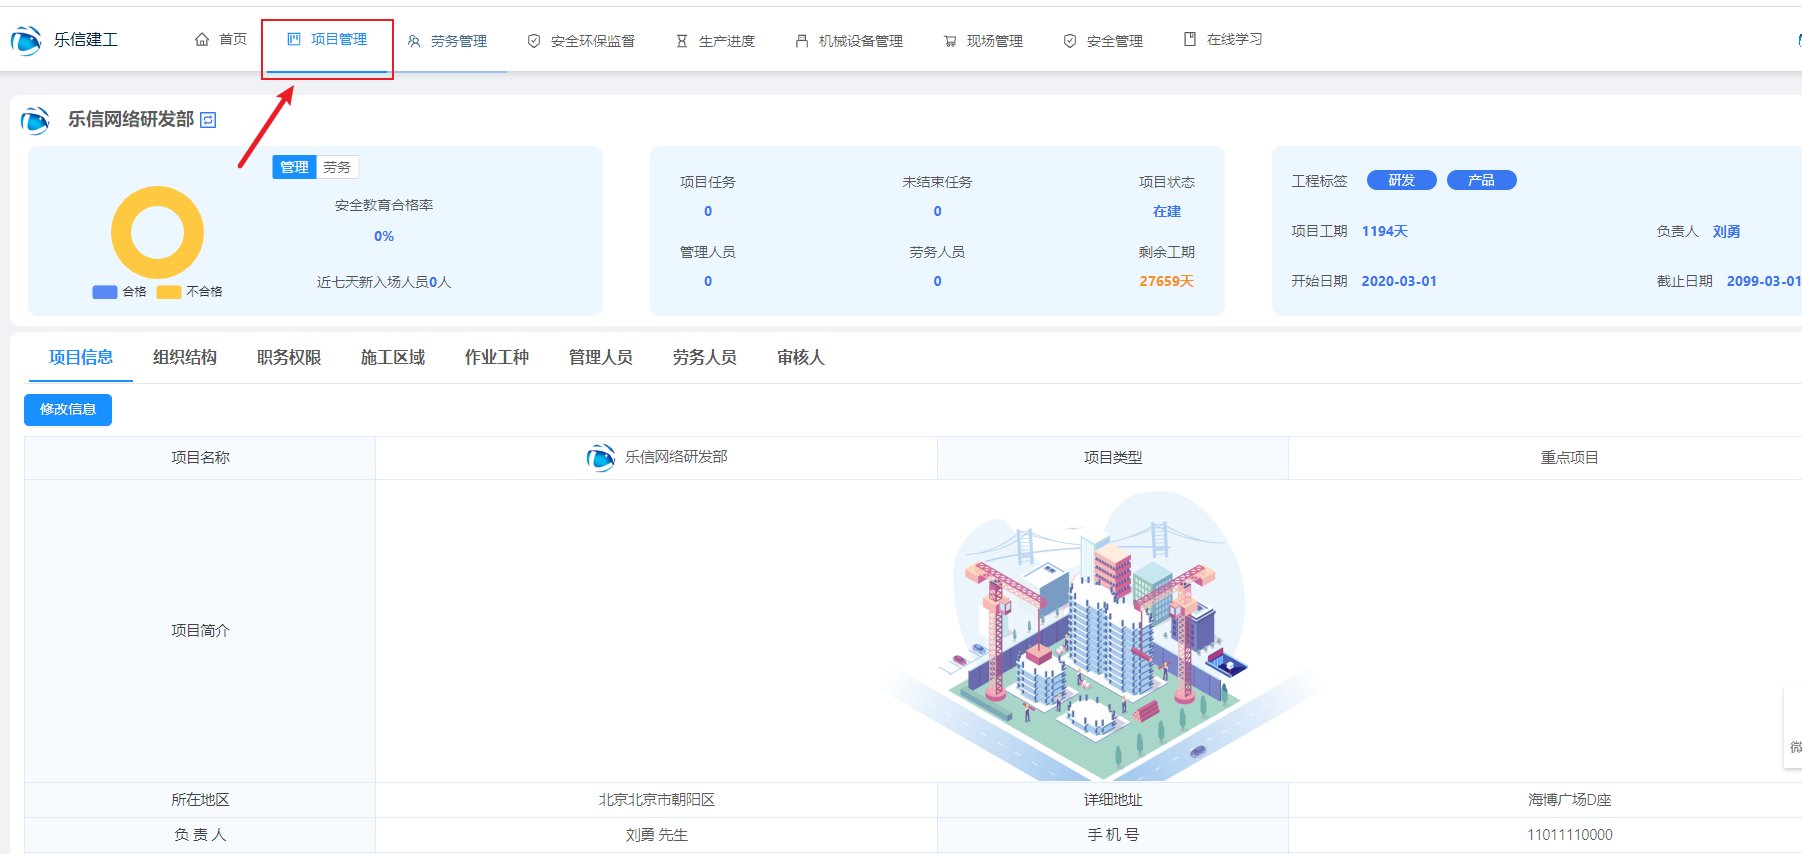Image resolution: width=1802 pixels, height=854 pixels.
Task: Open the 劳务人员 tab
Action: tap(705, 358)
